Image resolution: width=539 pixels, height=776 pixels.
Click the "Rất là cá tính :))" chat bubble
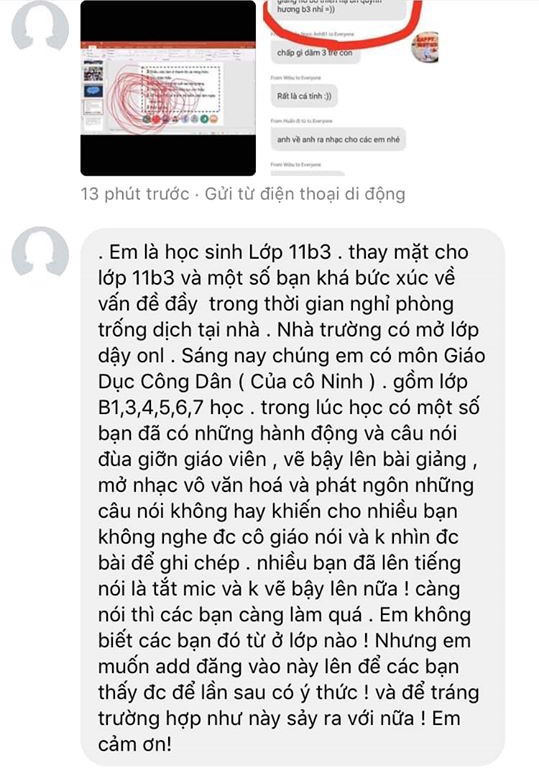click(x=304, y=96)
